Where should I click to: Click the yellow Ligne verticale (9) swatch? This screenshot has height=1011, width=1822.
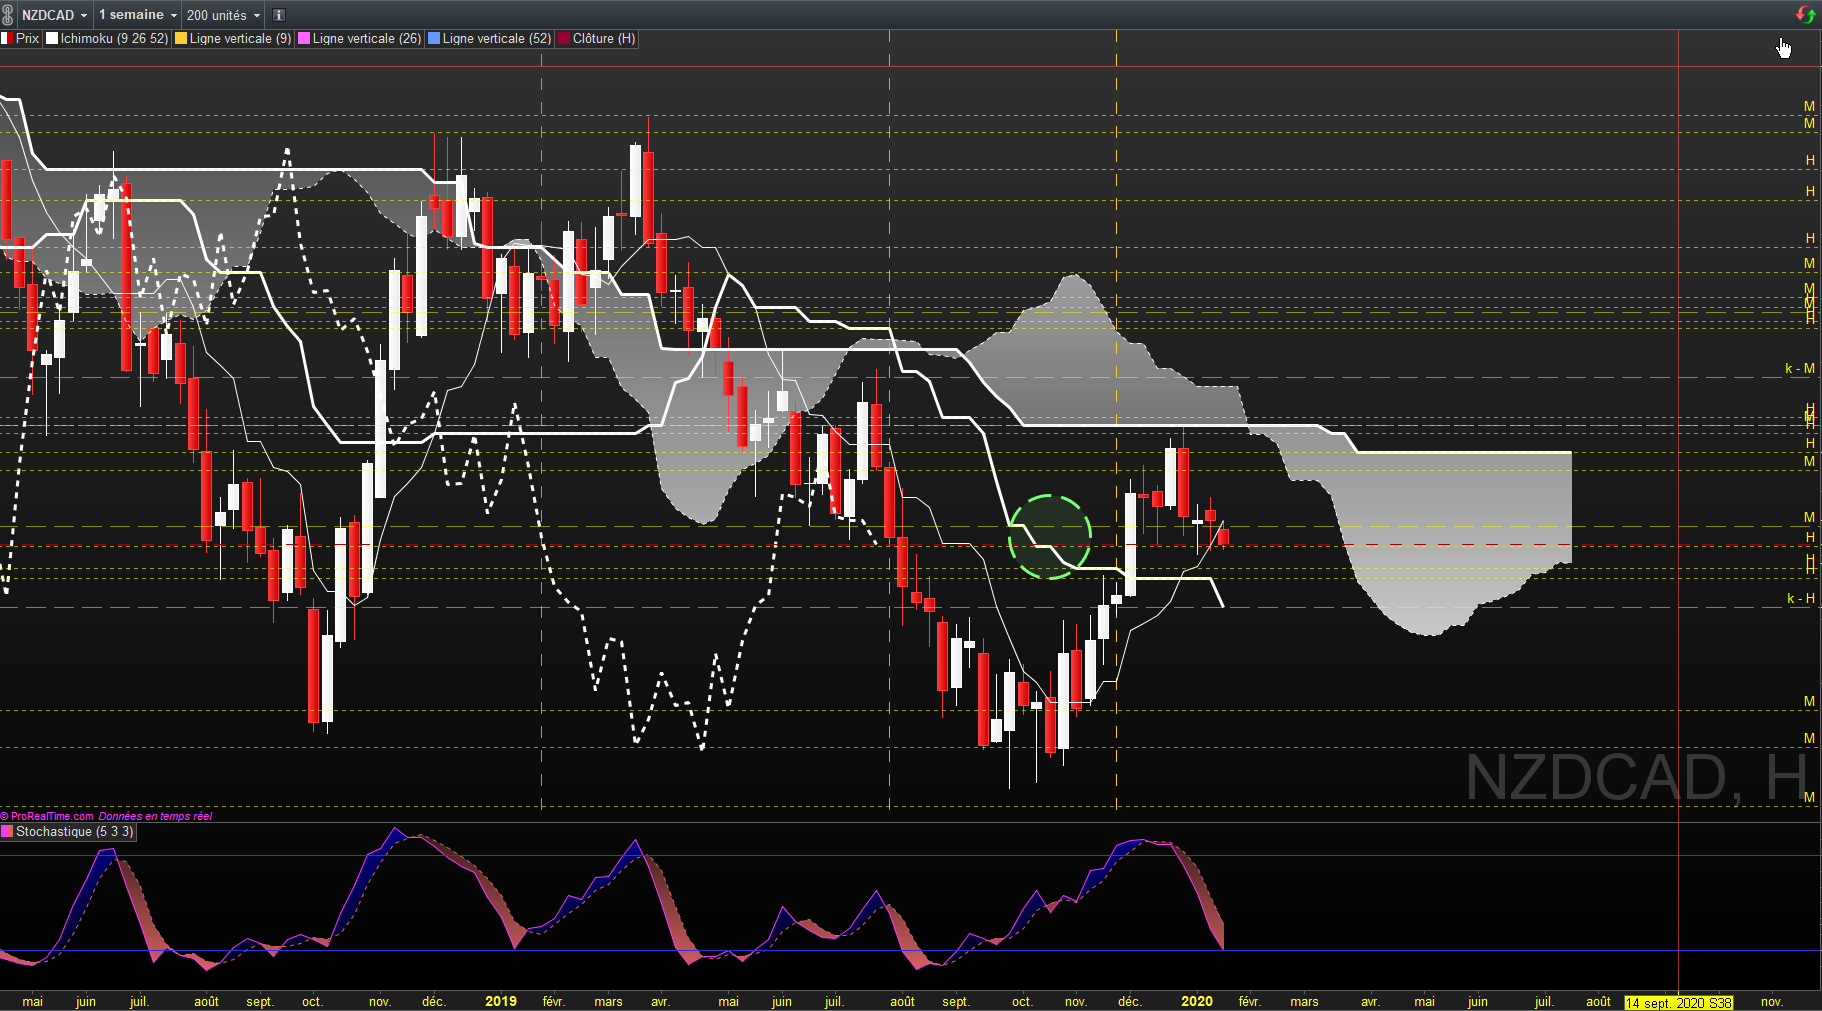(x=181, y=39)
